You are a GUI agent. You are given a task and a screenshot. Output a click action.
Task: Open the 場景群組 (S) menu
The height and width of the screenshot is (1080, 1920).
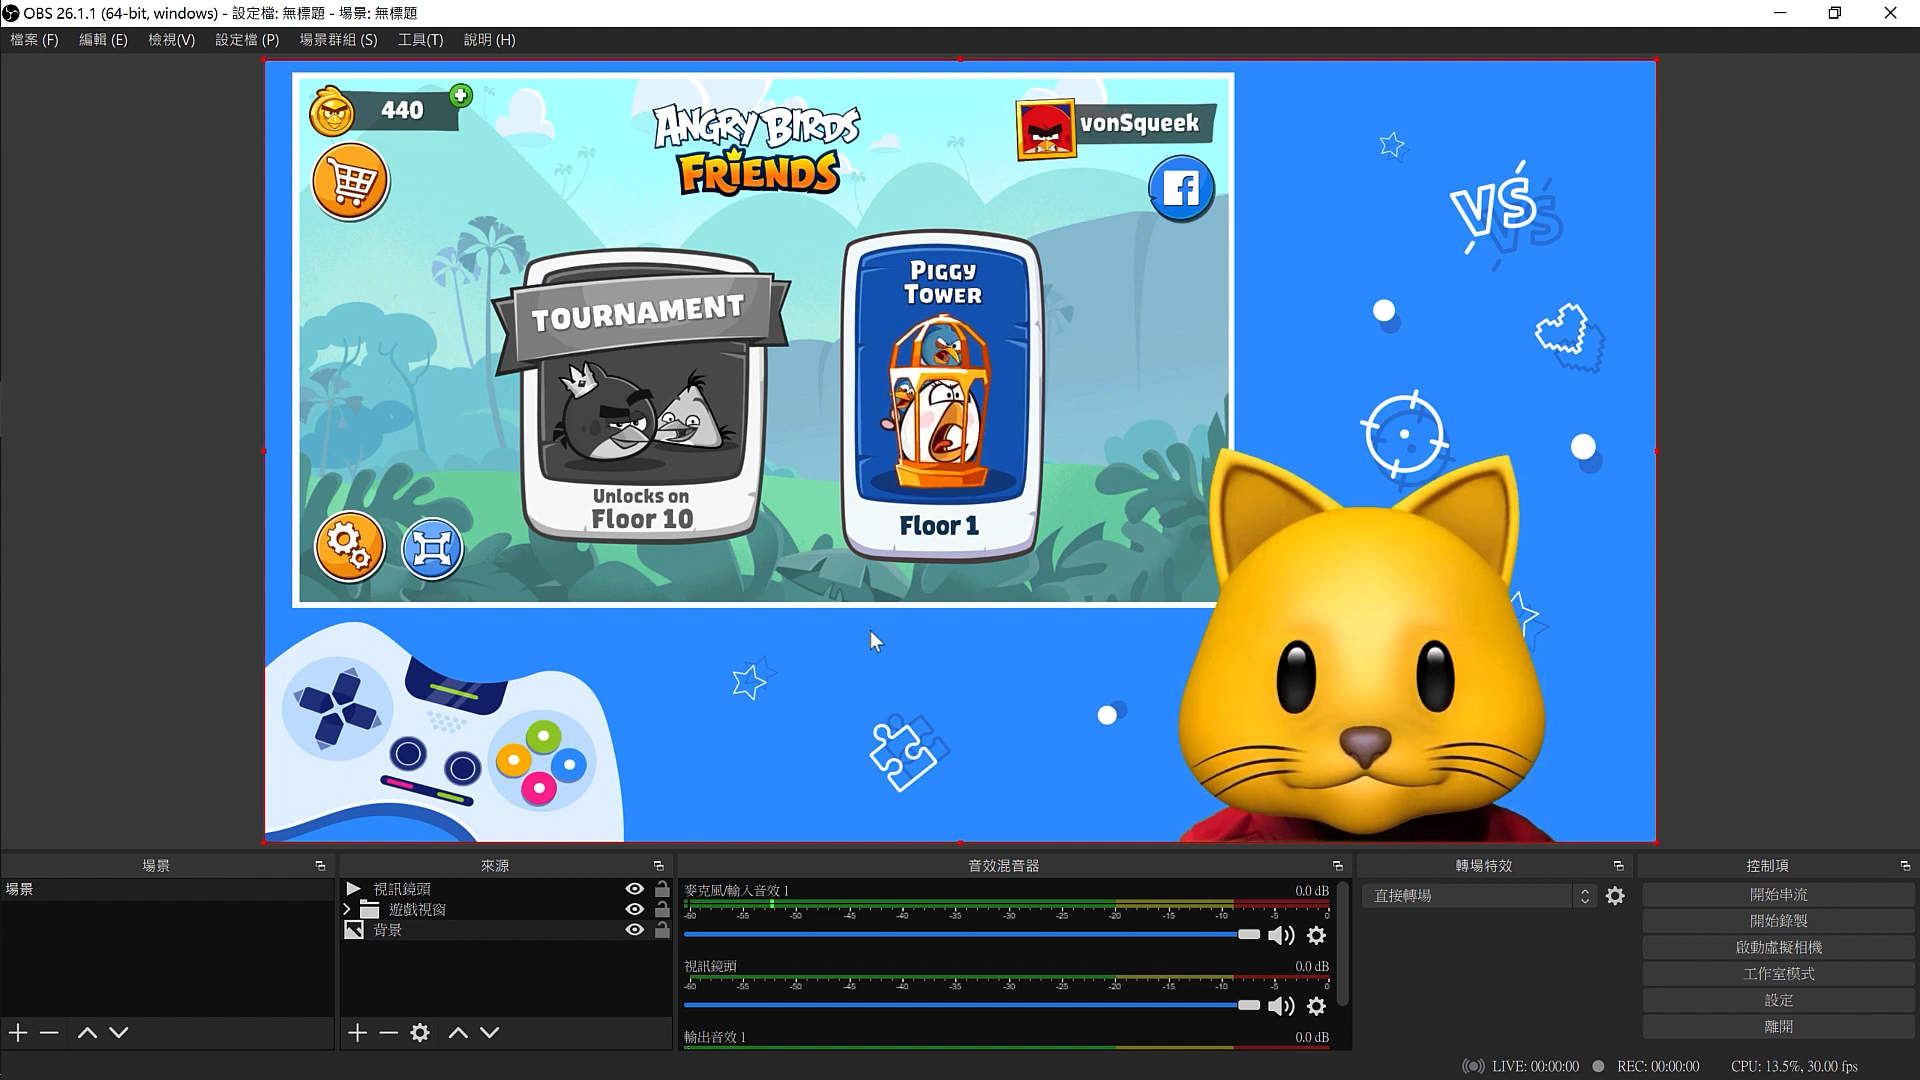tap(338, 40)
